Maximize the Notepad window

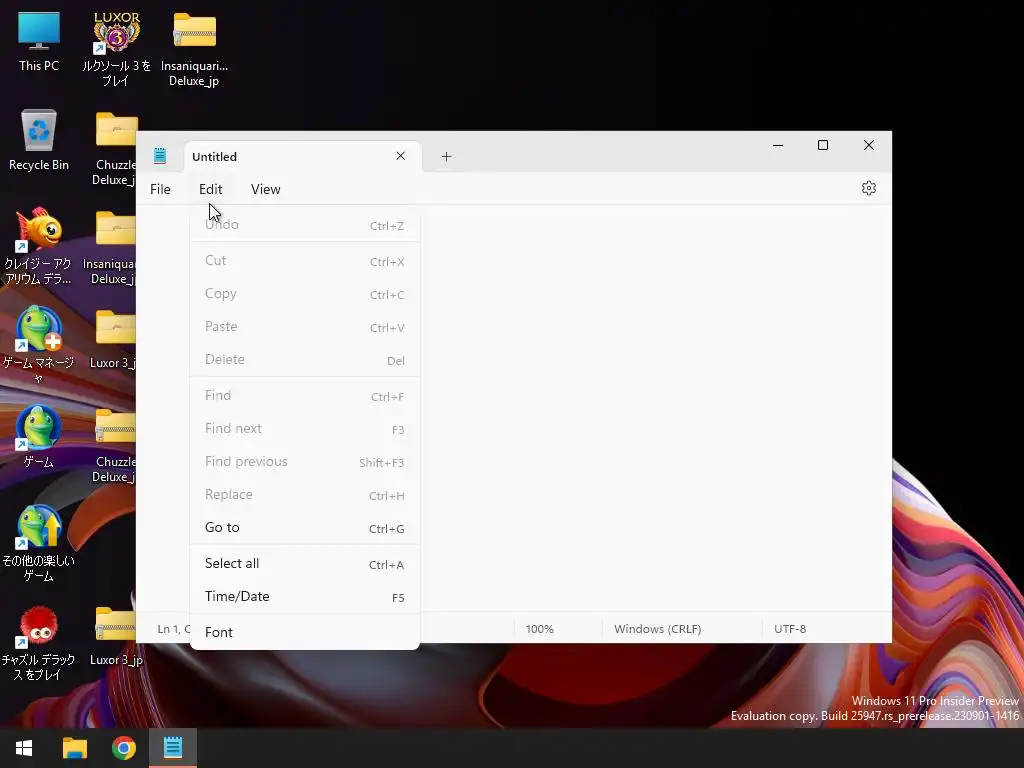click(x=823, y=146)
